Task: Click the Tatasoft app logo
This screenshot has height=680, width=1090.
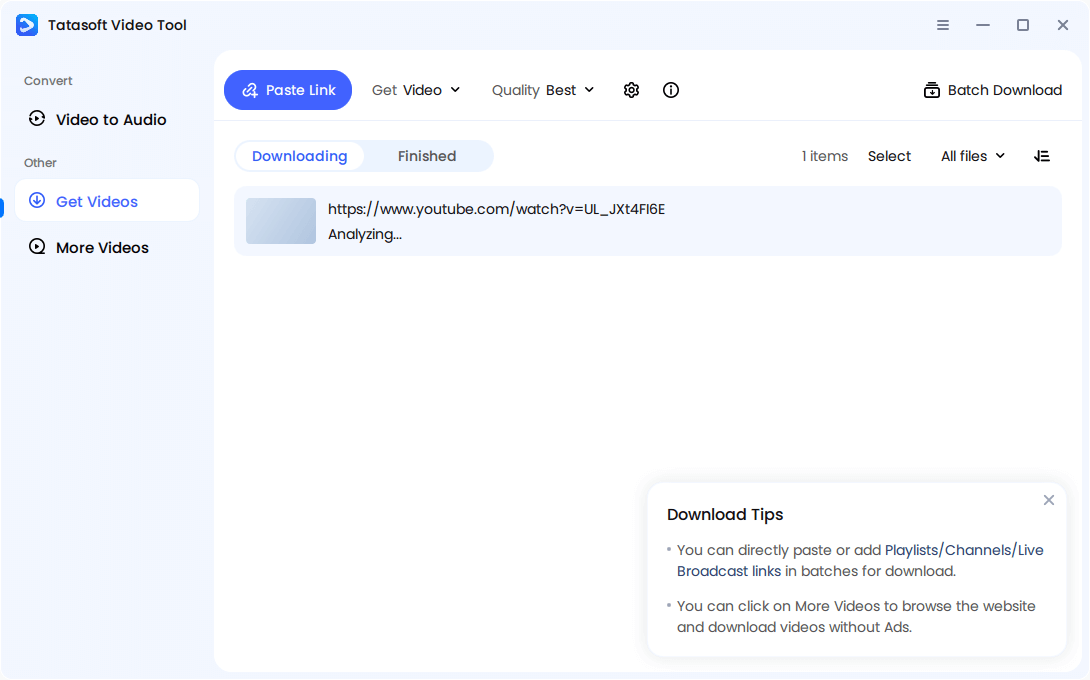Action: [26, 24]
